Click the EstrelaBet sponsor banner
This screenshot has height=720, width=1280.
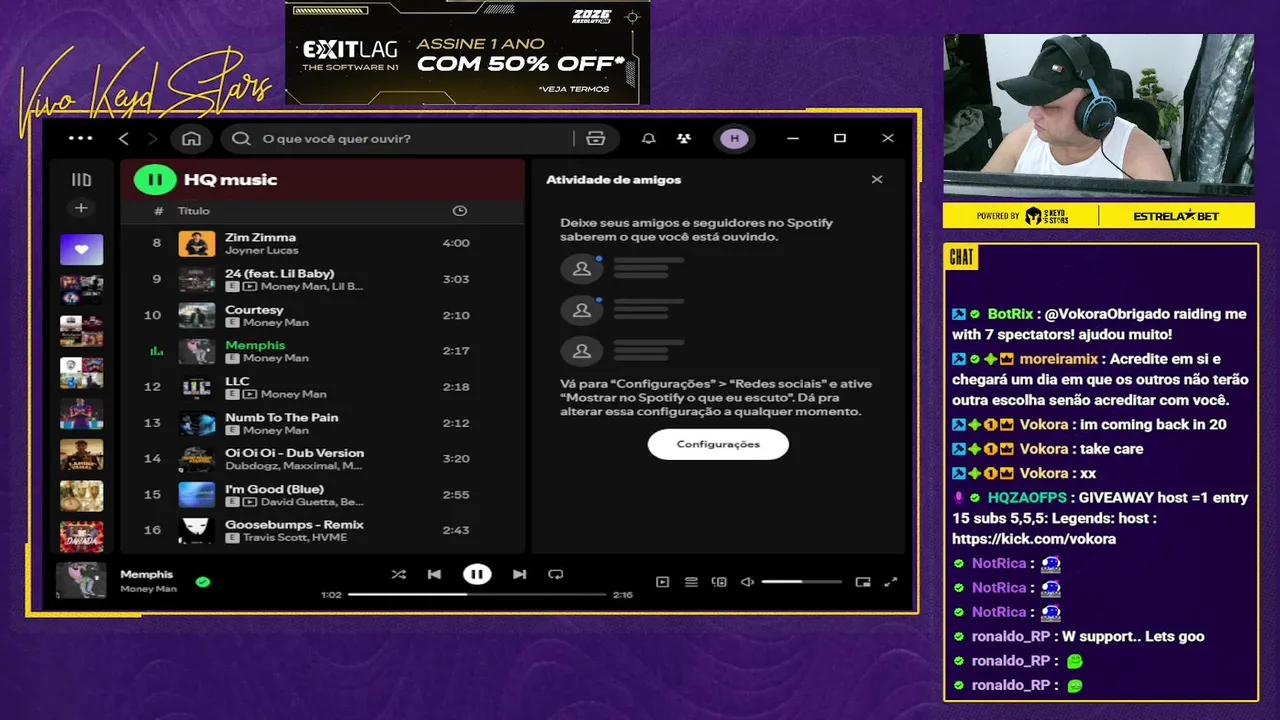pyautogui.click(x=1176, y=216)
